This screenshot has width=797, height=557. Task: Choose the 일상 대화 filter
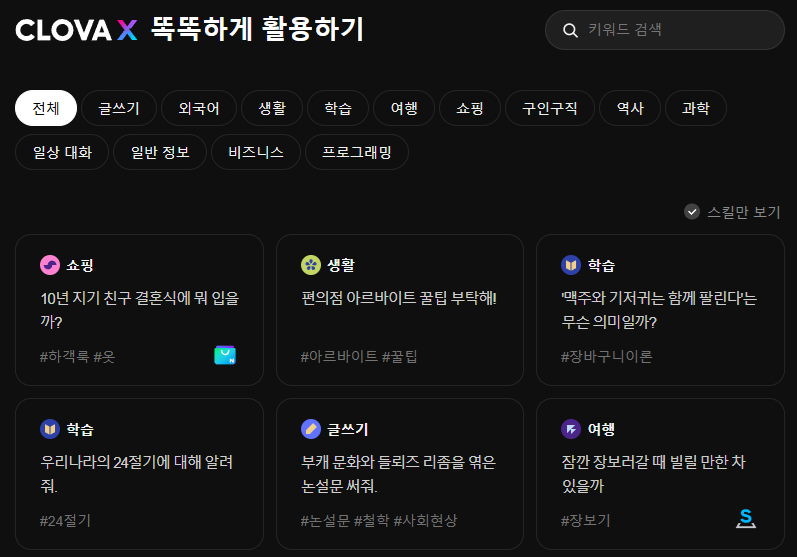coord(62,152)
